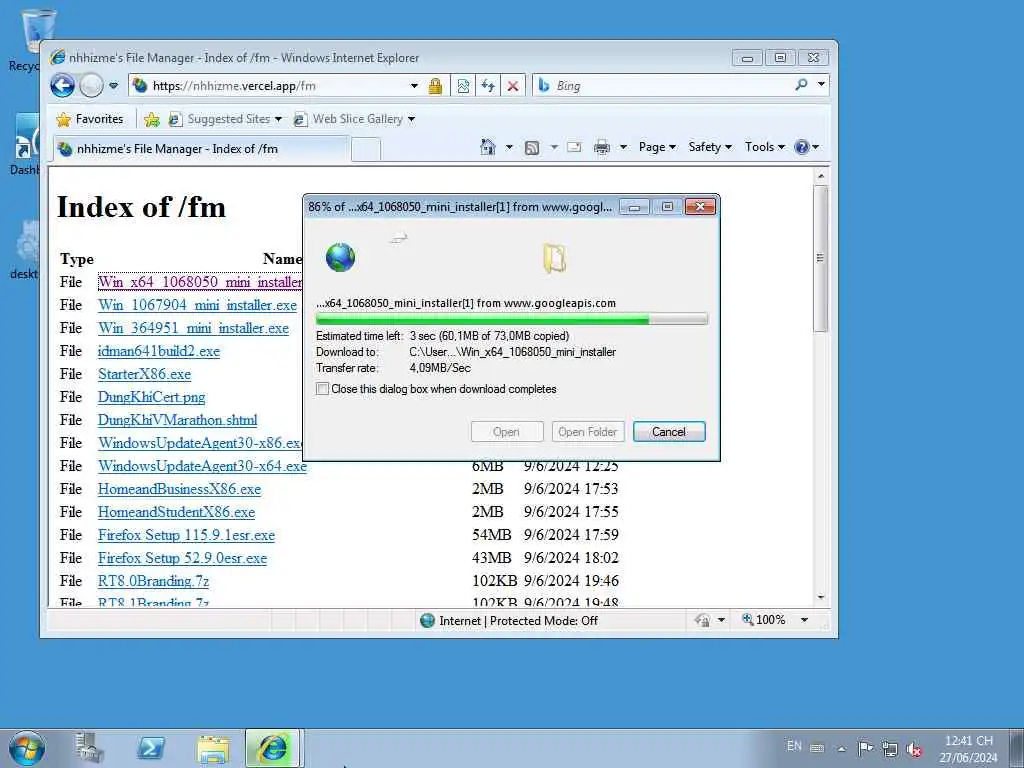
Task: Check 'Close this dialog box when download completes'
Action: (322, 389)
